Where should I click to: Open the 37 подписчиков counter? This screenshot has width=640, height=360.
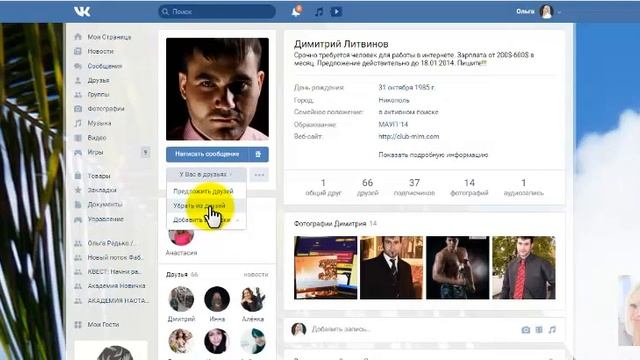coord(414,187)
